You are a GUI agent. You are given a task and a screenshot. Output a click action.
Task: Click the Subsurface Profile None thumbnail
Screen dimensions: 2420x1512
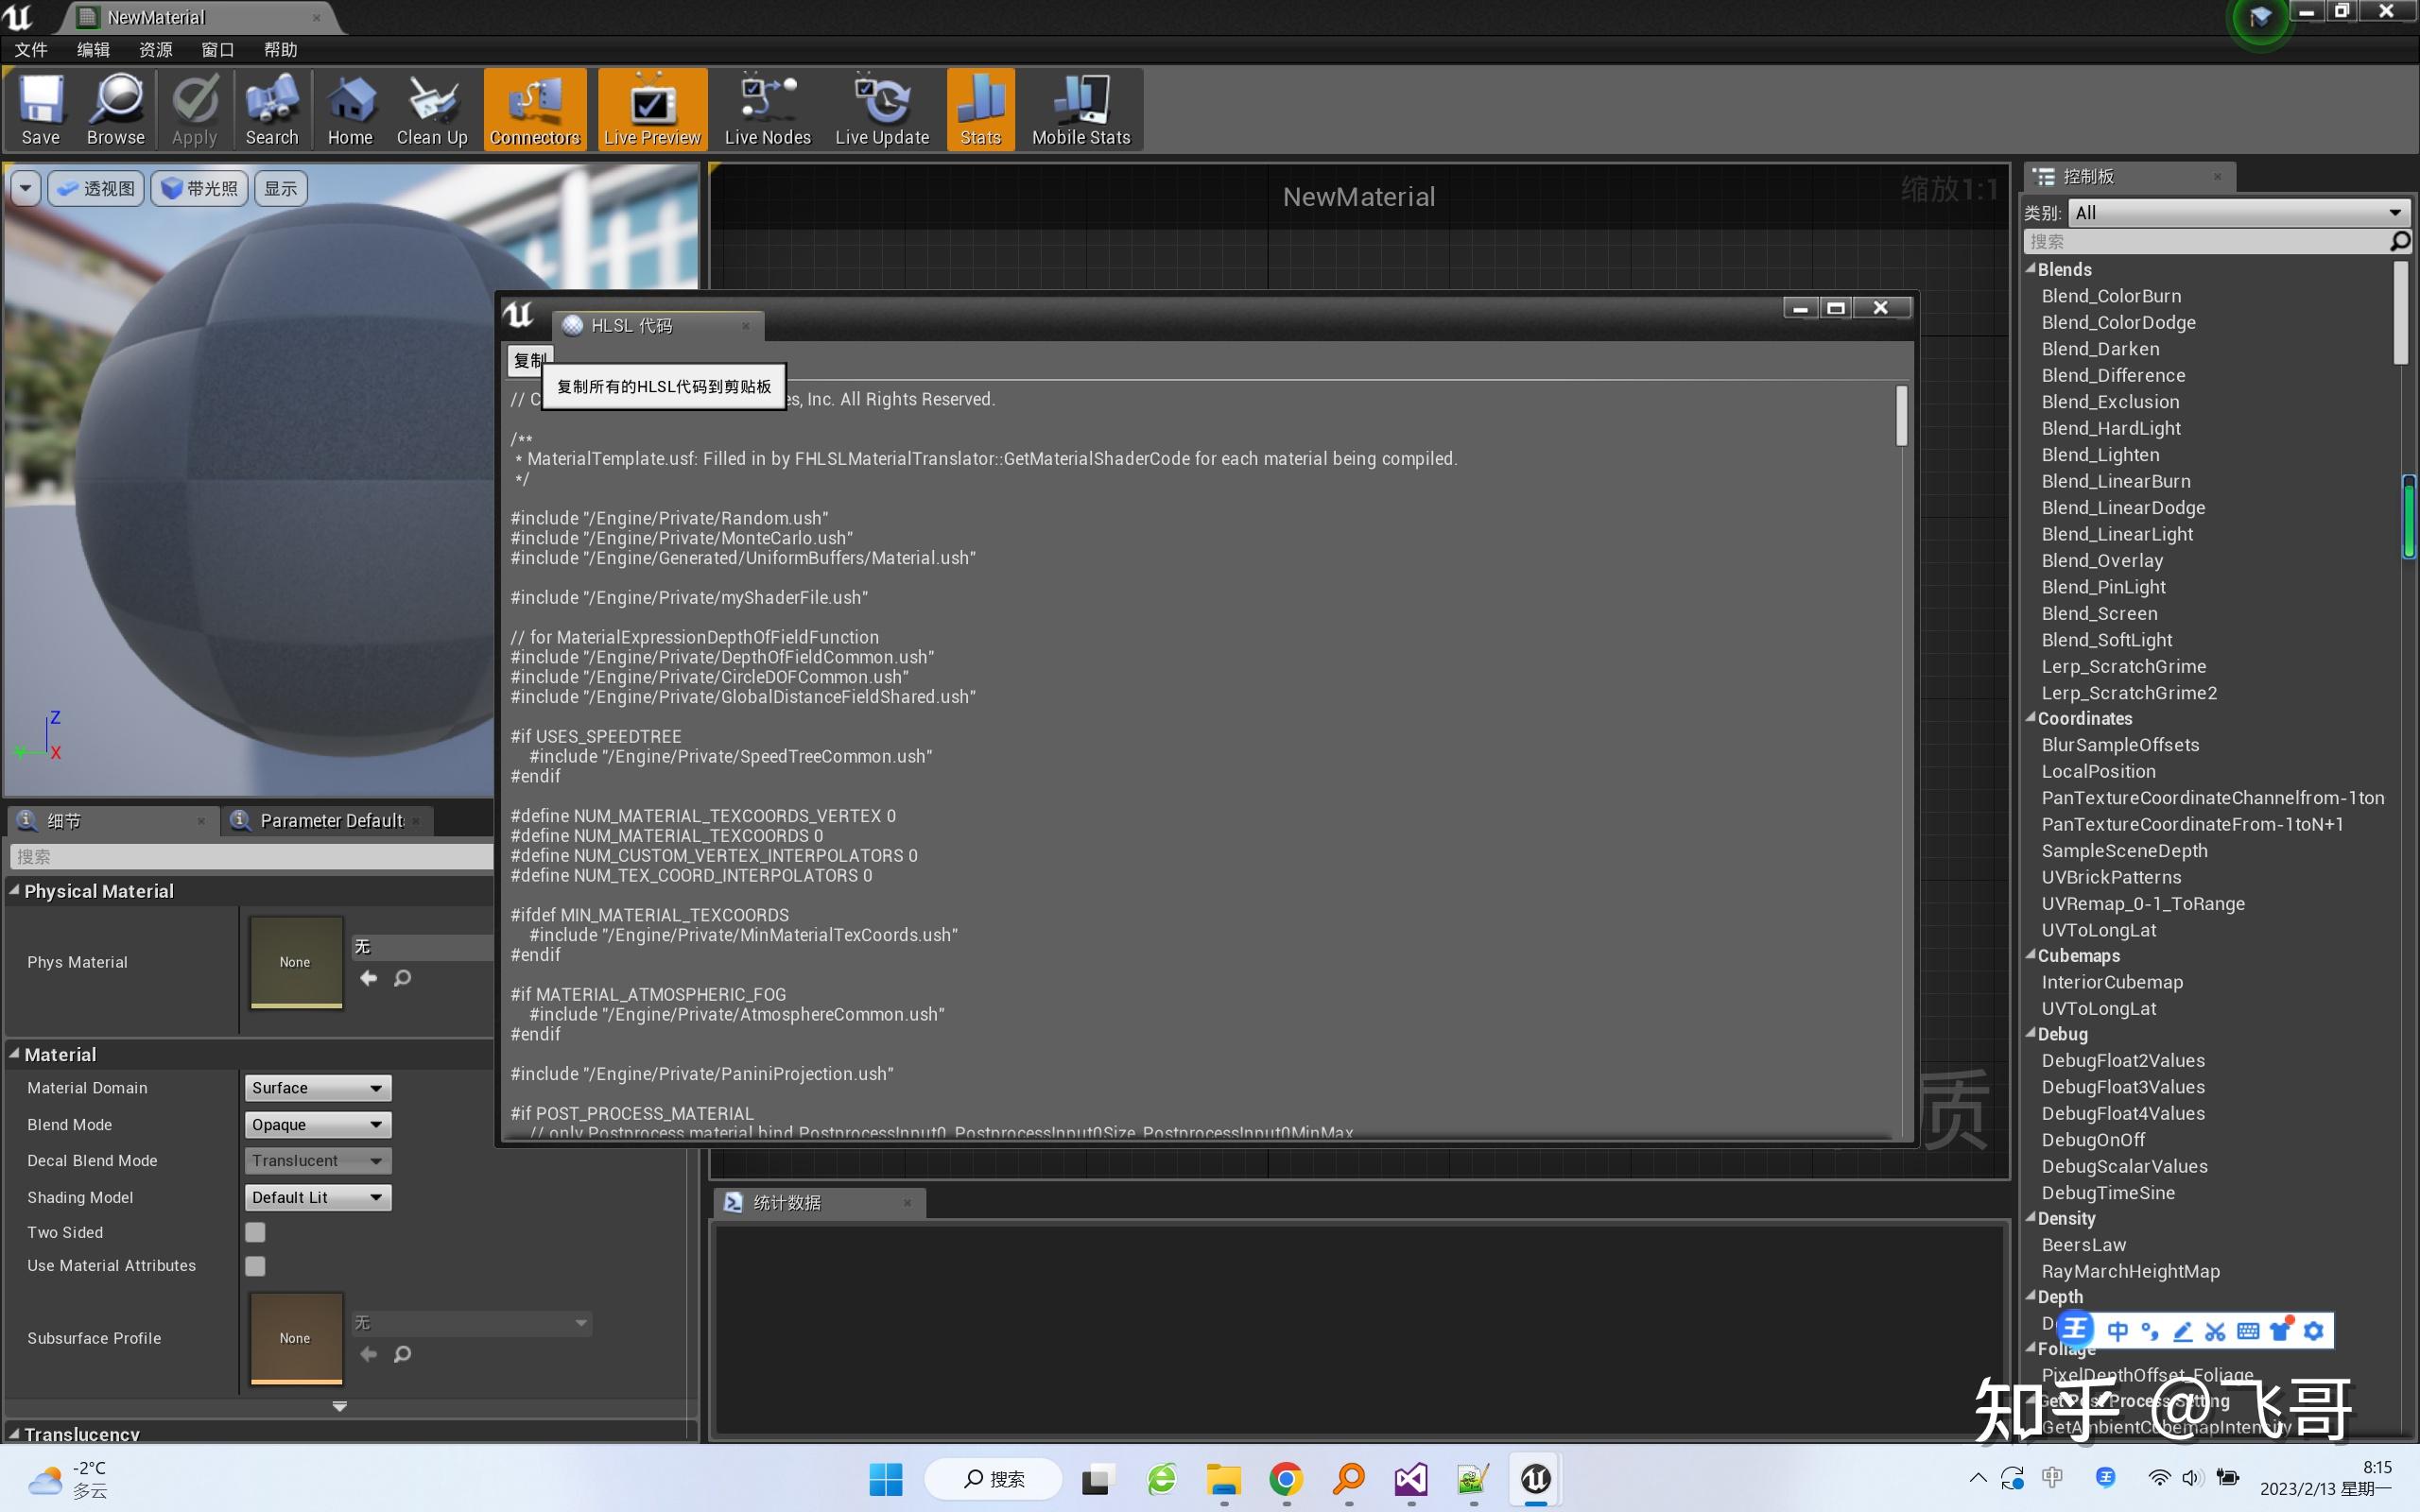point(296,1338)
